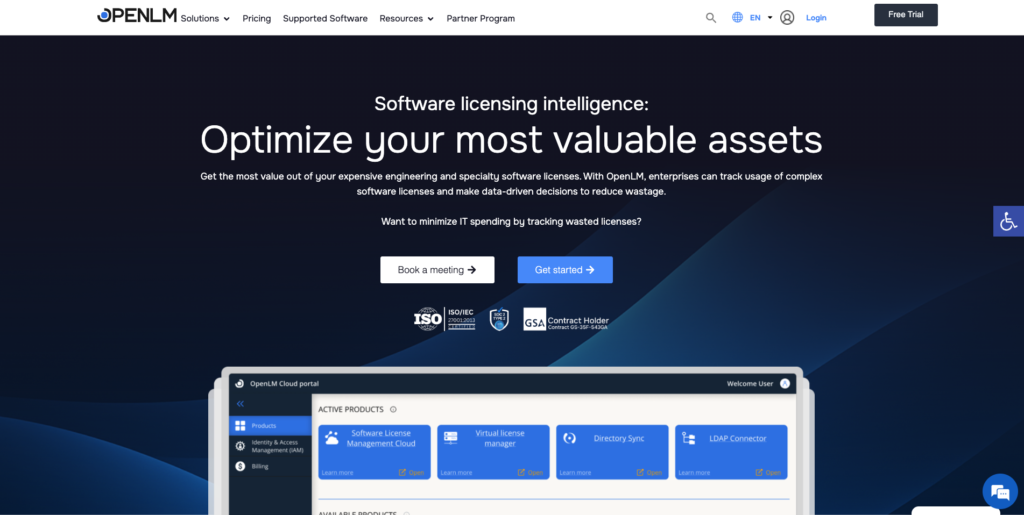This screenshot has width=1024, height=515.
Task: Click the OpenLM logo
Action: (x=136, y=17)
